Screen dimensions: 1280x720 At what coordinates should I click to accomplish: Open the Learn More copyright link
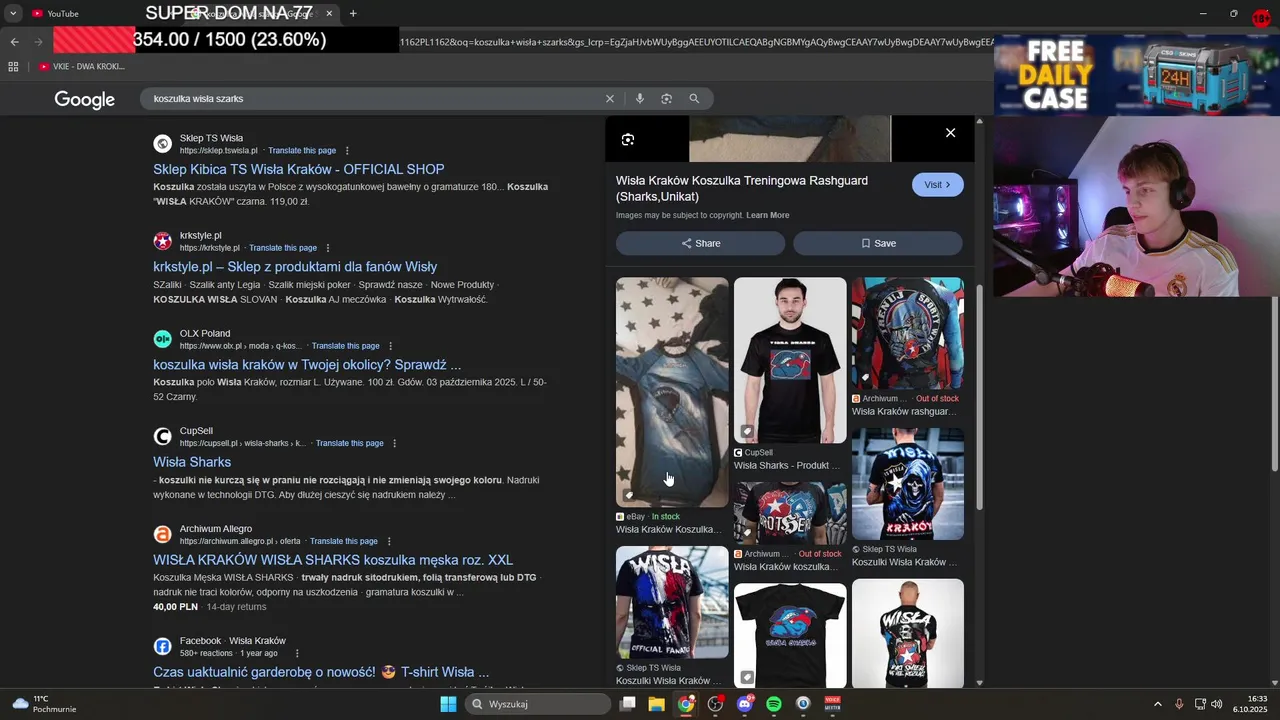(767, 215)
